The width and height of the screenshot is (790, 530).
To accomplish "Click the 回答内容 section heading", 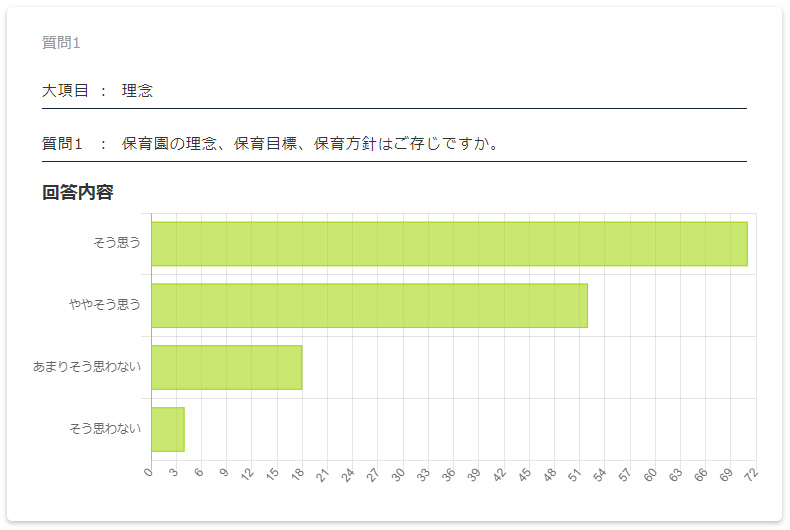I will click(77, 192).
